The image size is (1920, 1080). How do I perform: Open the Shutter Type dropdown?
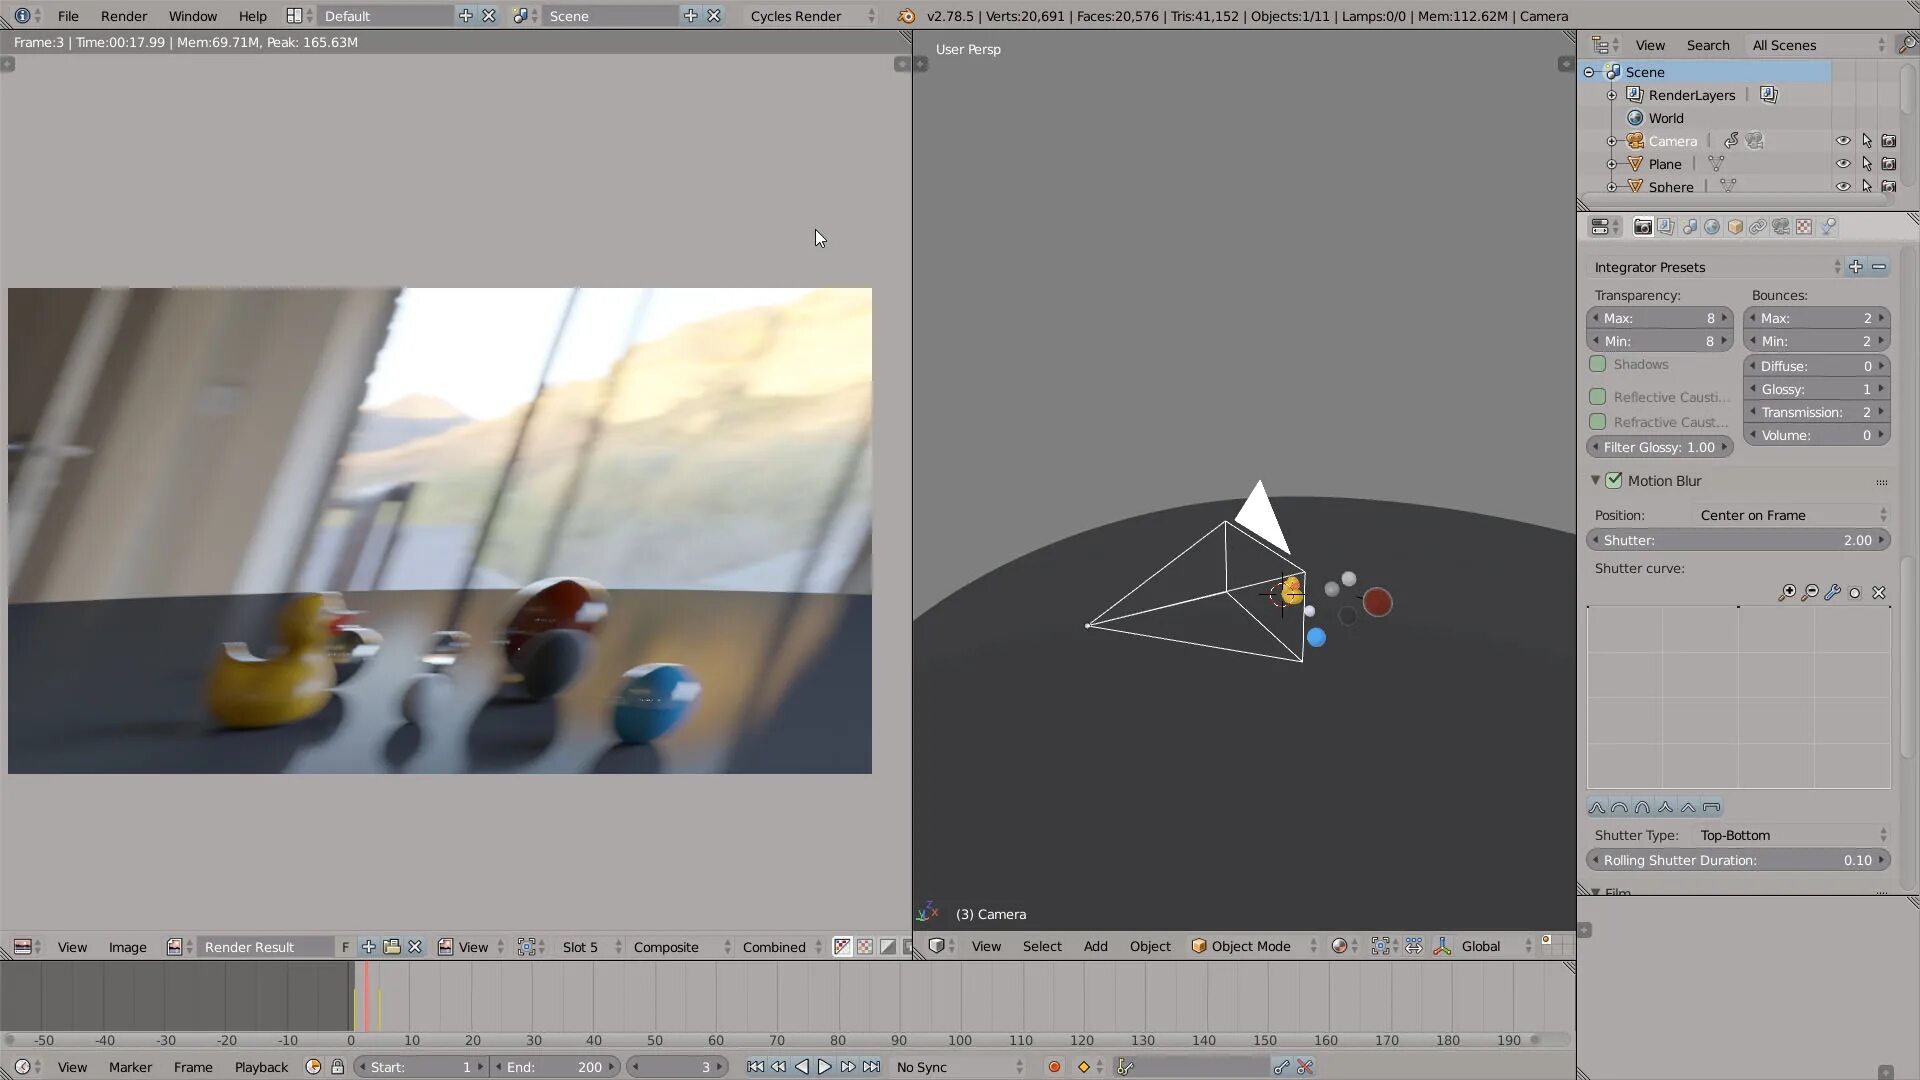tap(1791, 836)
